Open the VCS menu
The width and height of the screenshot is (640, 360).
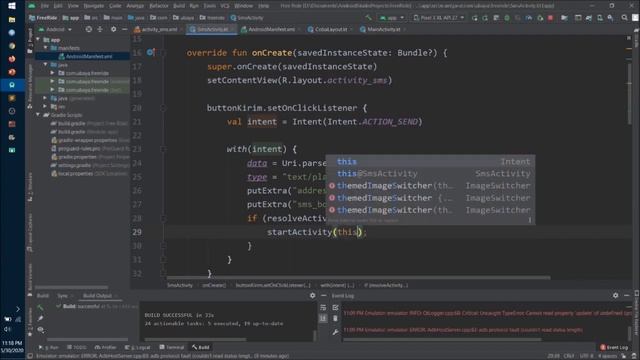pos(225,6)
